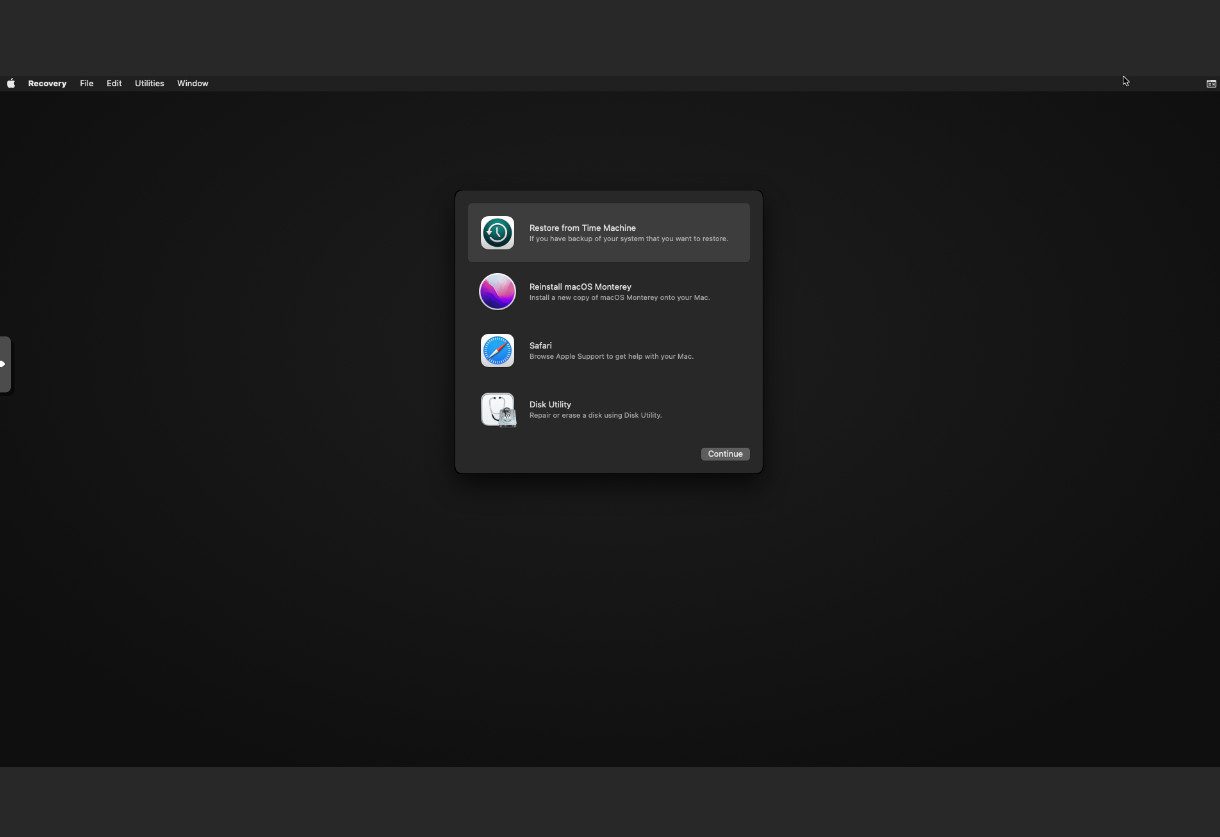Viewport: 1220px width, 837px height.
Task: Click the input menu icon in menu bar
Action: (1211, 84)
